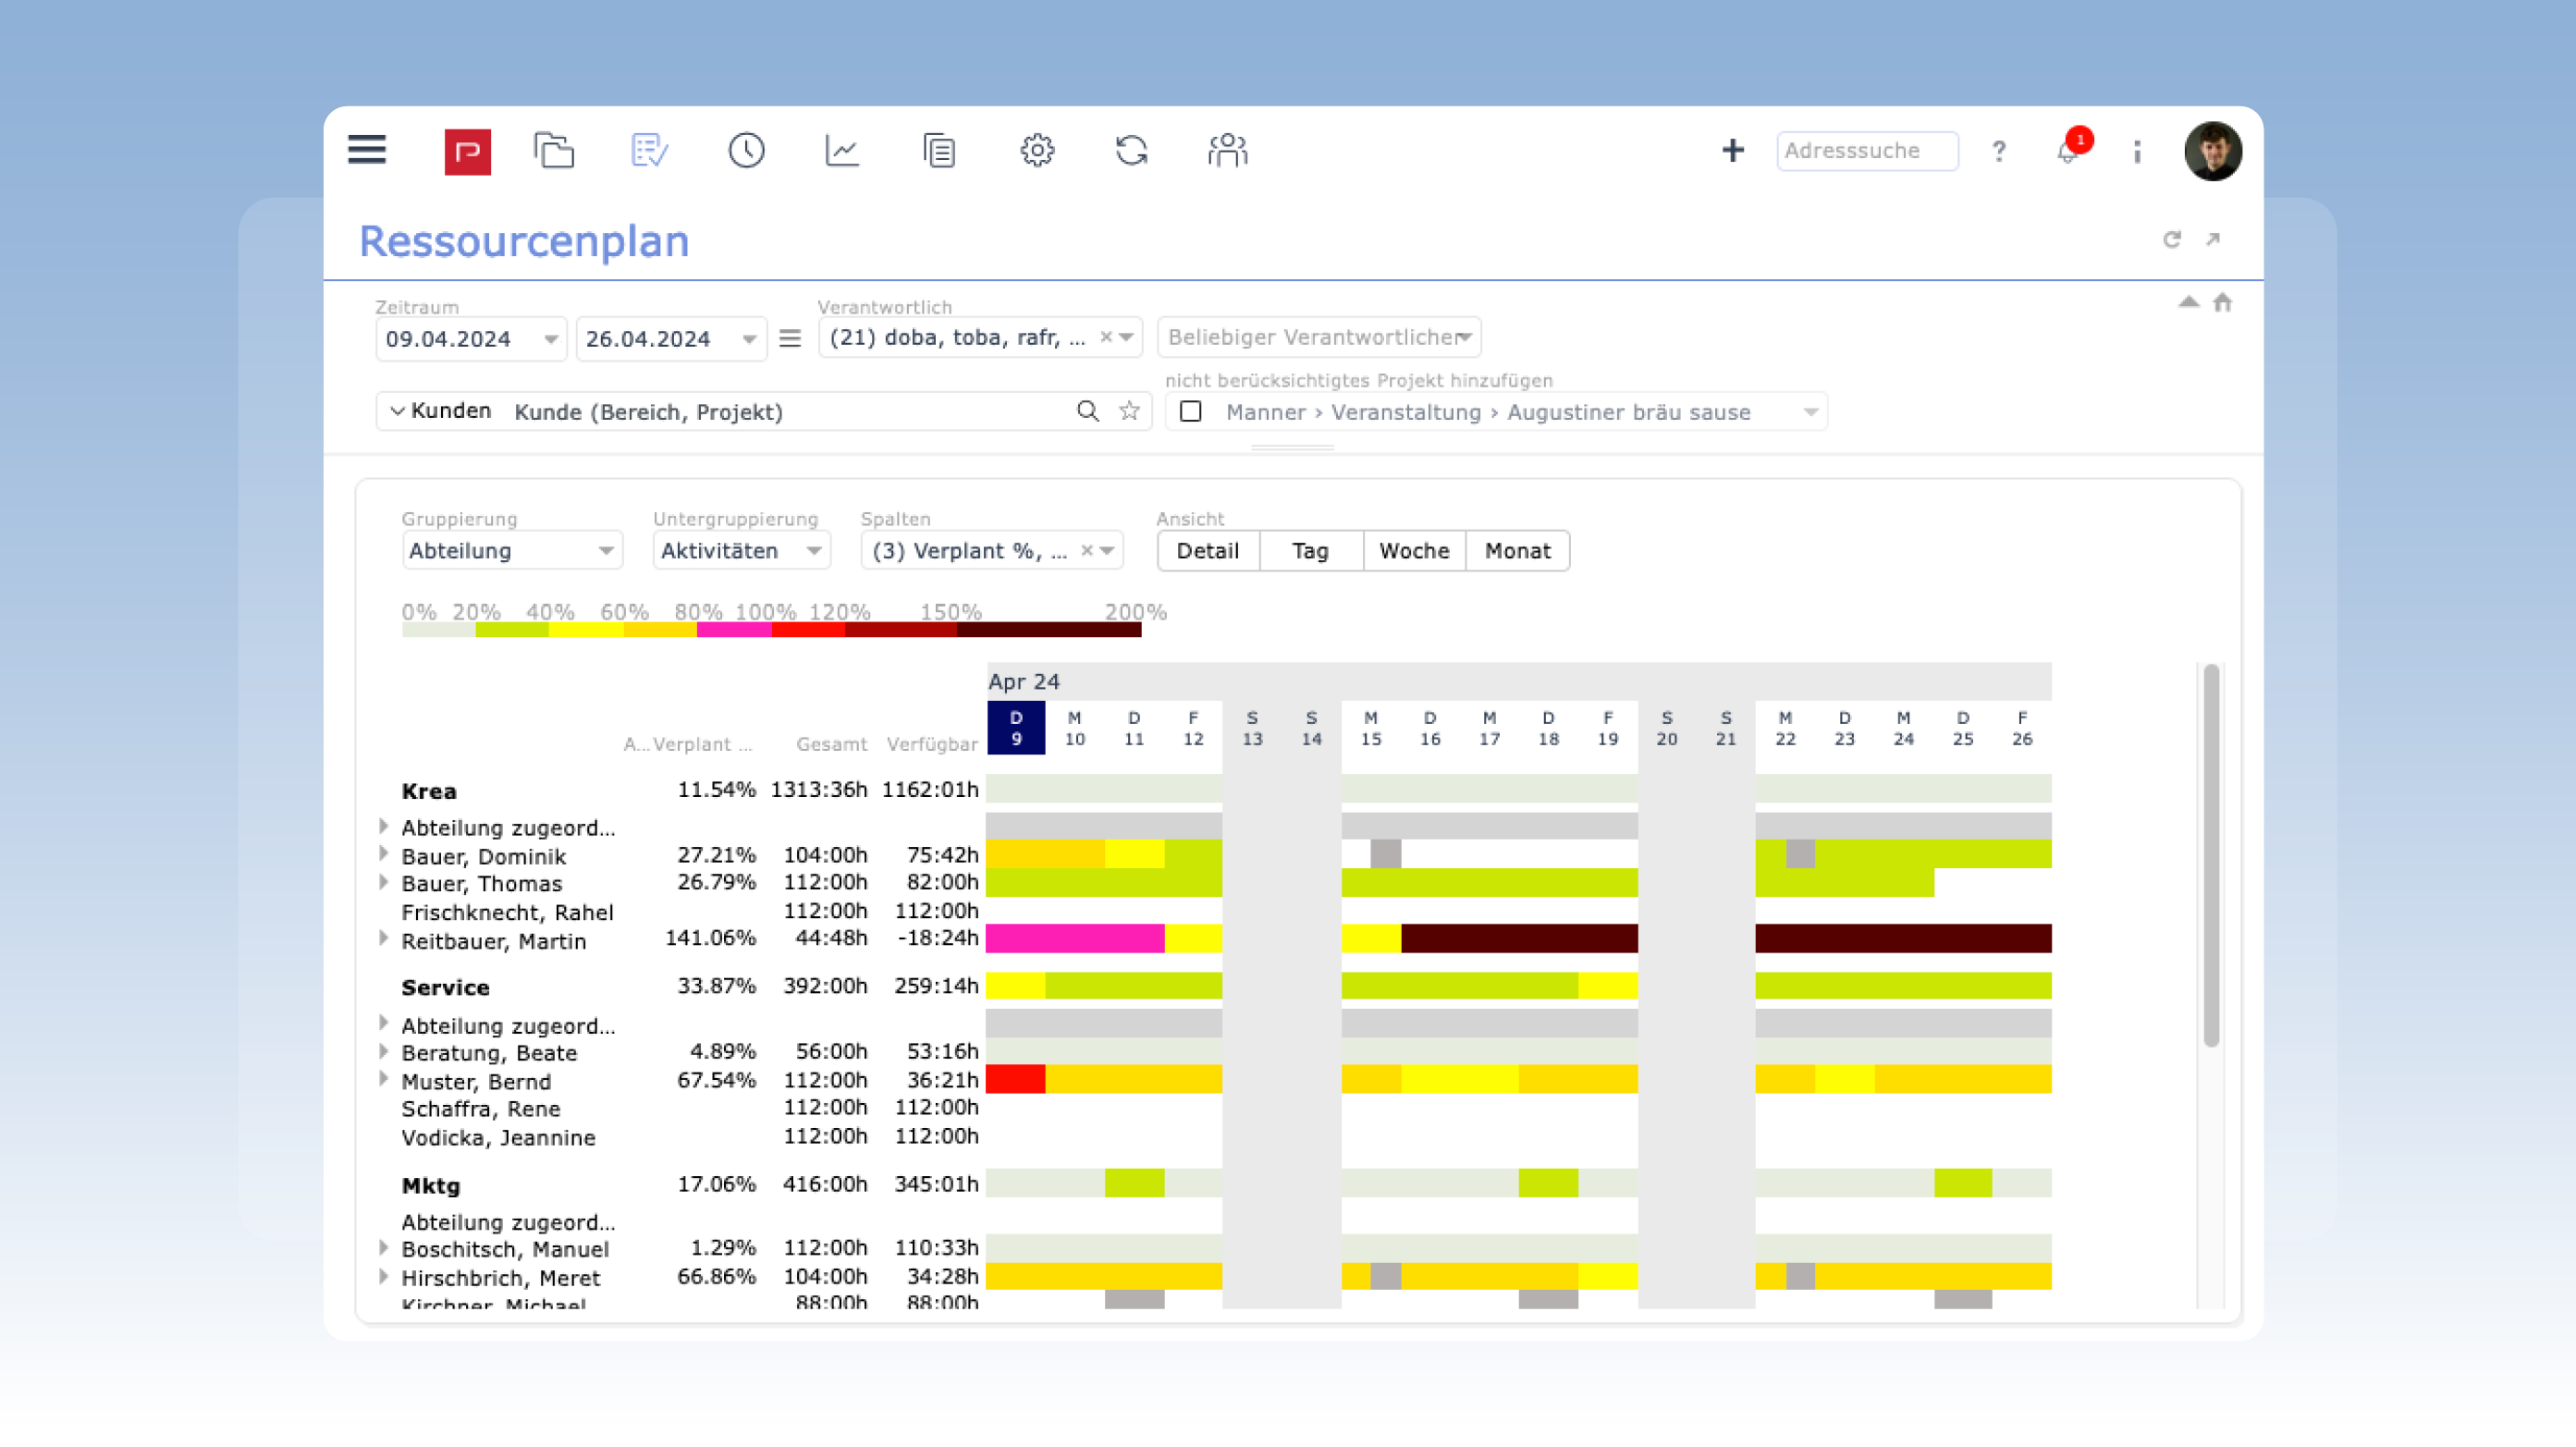The width and height of the screenshot is (2576, 1447).
Task: Click the search magnifier in Kunden filter
Action: pyautogui.click(x=1088, y=411)
